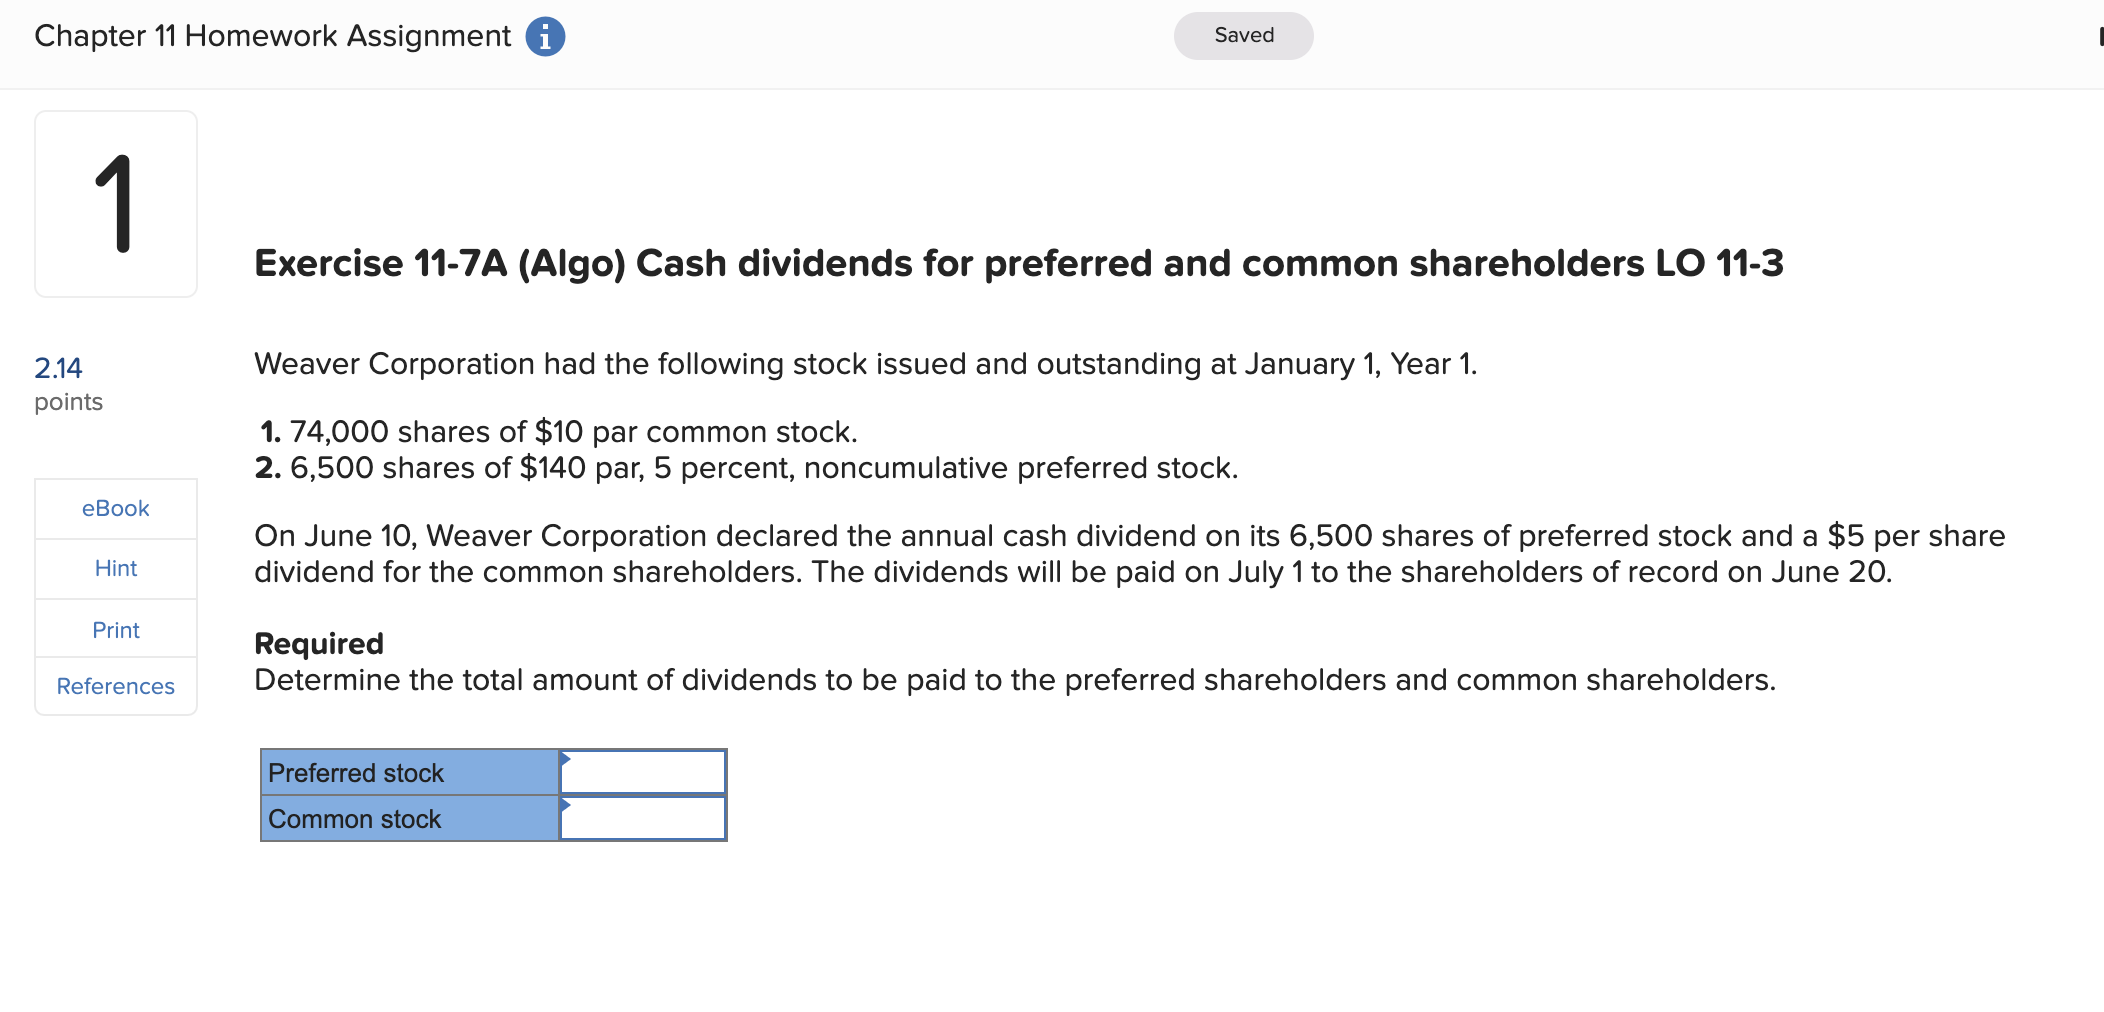
Task: Open the assignment info icon
Action: [545, 37]
